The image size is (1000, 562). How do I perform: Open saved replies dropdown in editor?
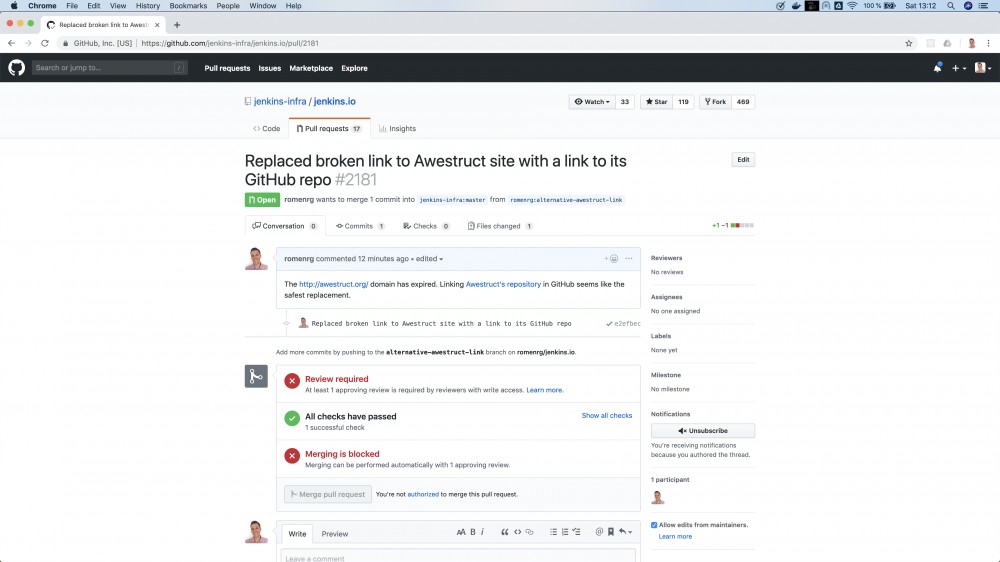tap(625, 532)
